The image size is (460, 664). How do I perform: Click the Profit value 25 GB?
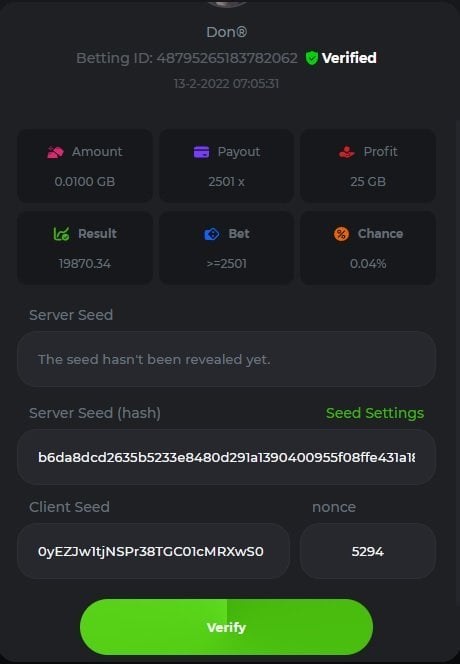click(368, 182)
